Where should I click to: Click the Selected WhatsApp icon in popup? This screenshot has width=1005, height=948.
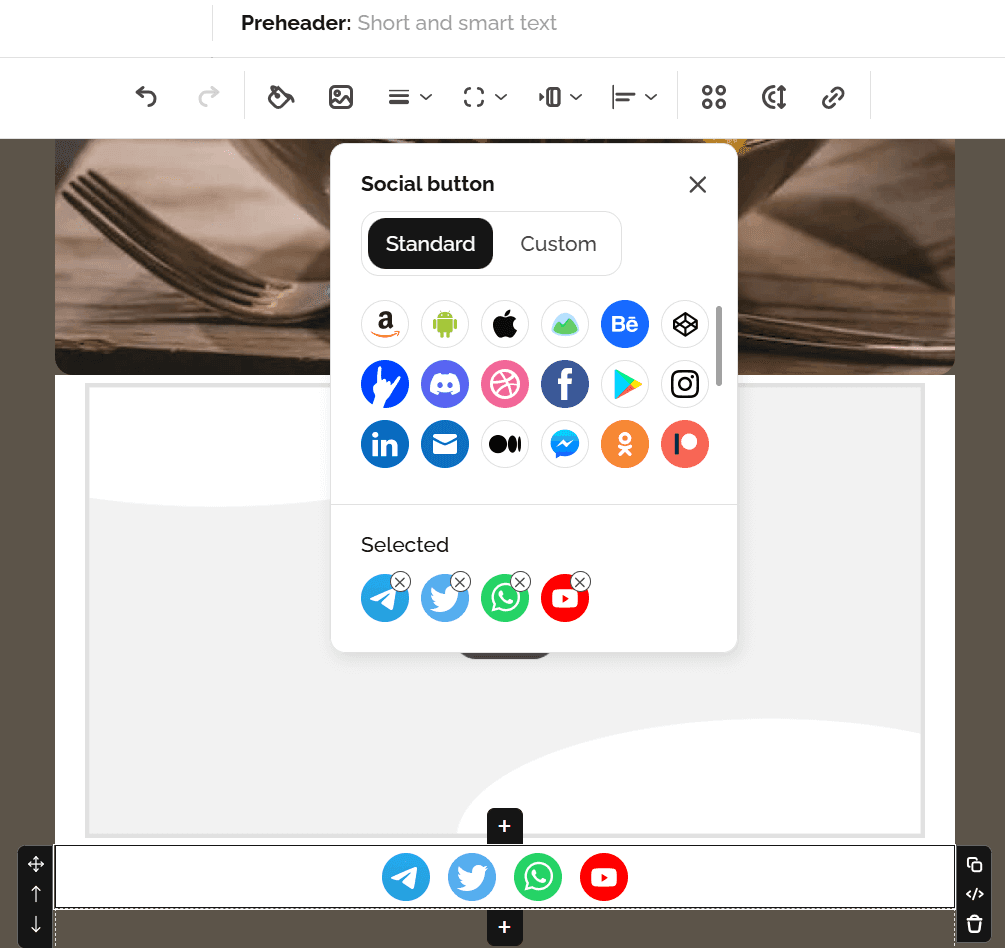point(504,599)
